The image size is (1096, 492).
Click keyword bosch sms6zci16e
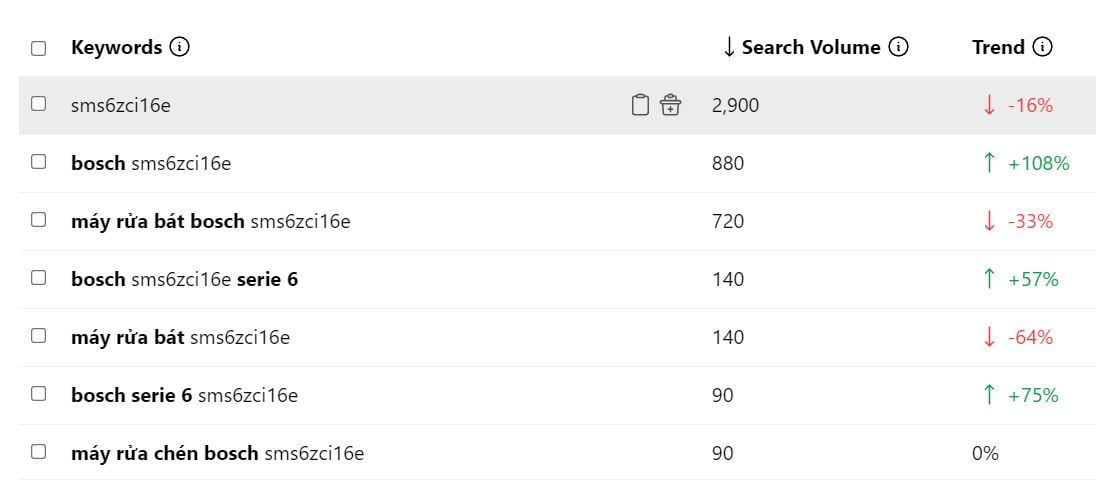(x=151, y=164)
